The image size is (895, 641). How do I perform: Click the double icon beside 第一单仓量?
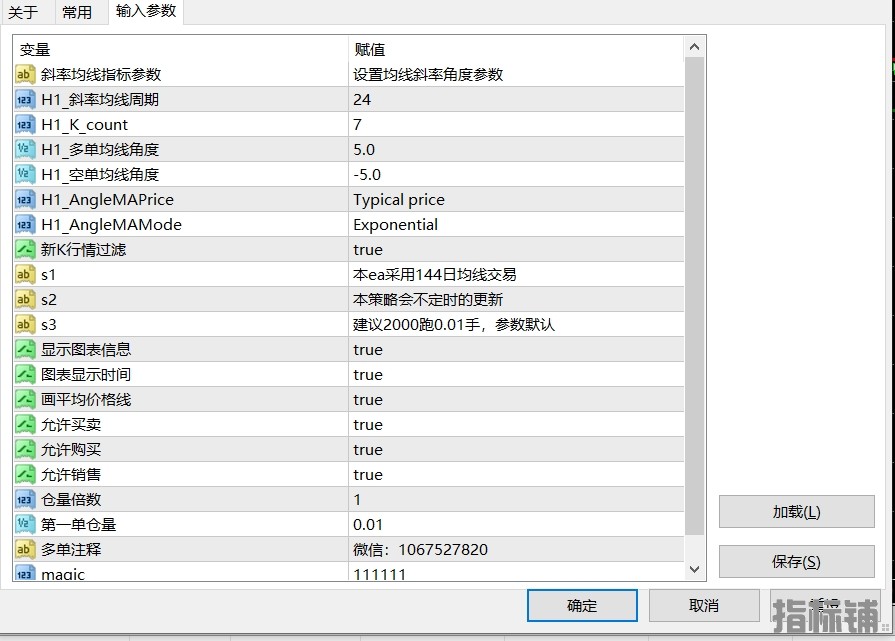pyautogui.click(x=25, y=525)
